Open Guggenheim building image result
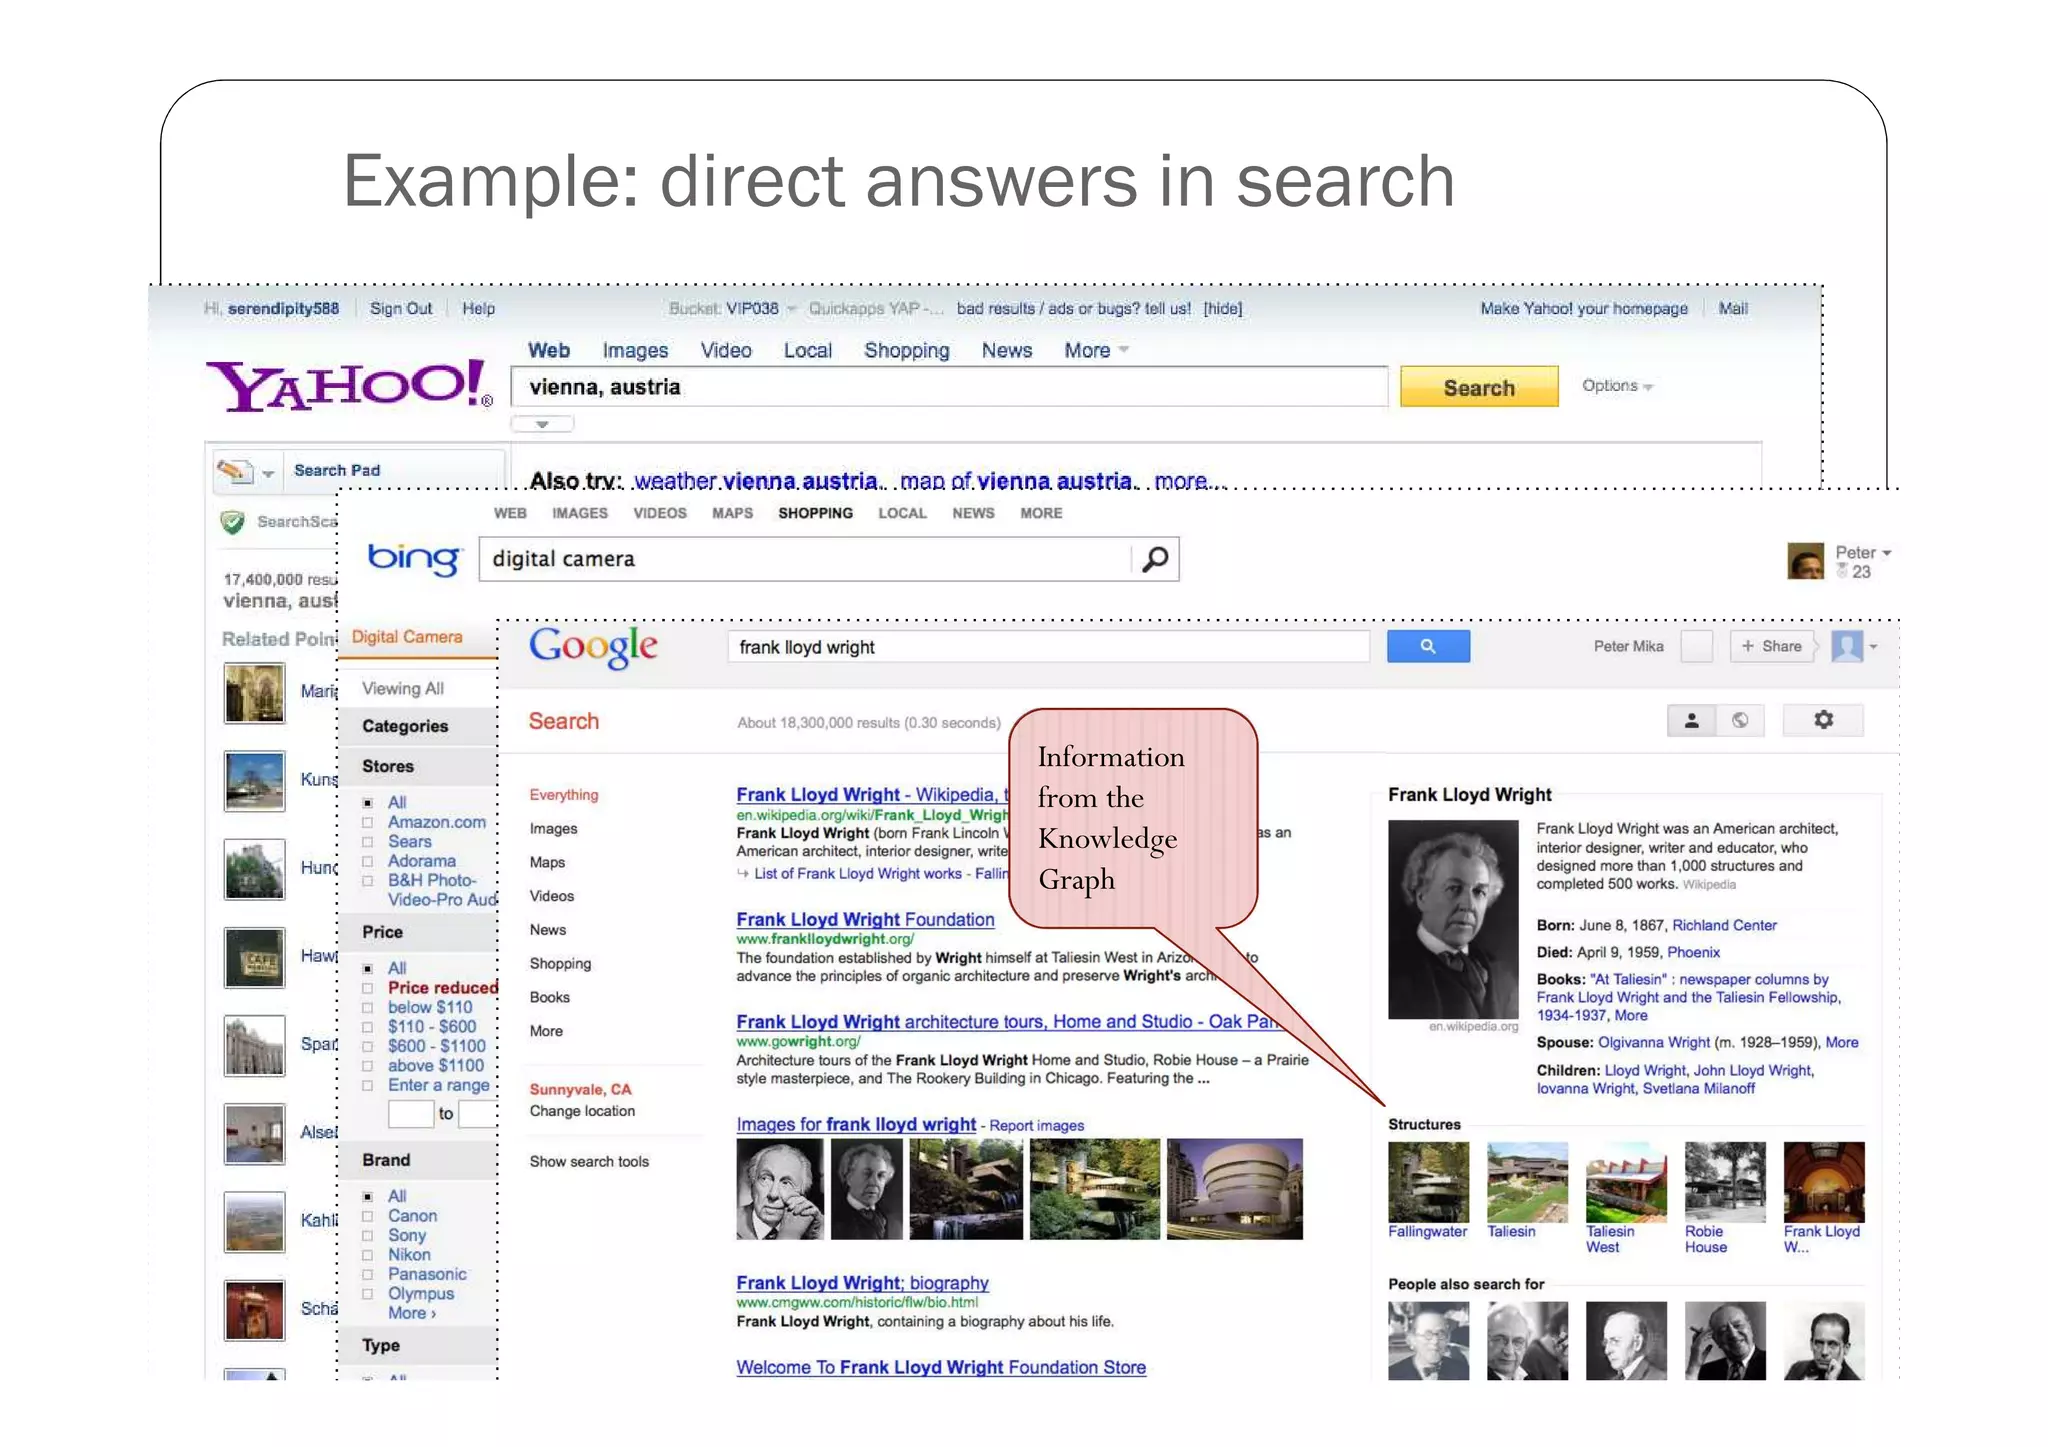The width and height of the screenshot is (2048, 1447). tap(1235, 1189)
